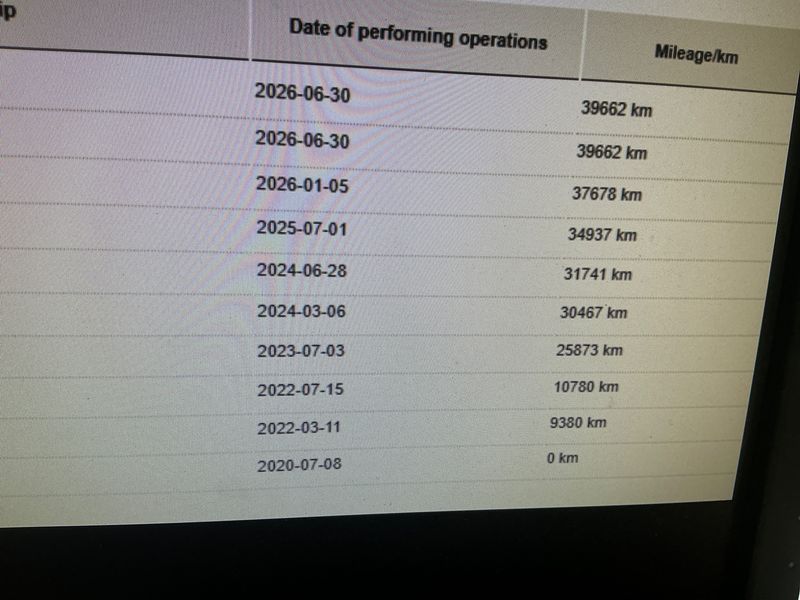Click the 30467 km mileage value
800x600 pixels.
pyautogui.click(x=593, y=312)
